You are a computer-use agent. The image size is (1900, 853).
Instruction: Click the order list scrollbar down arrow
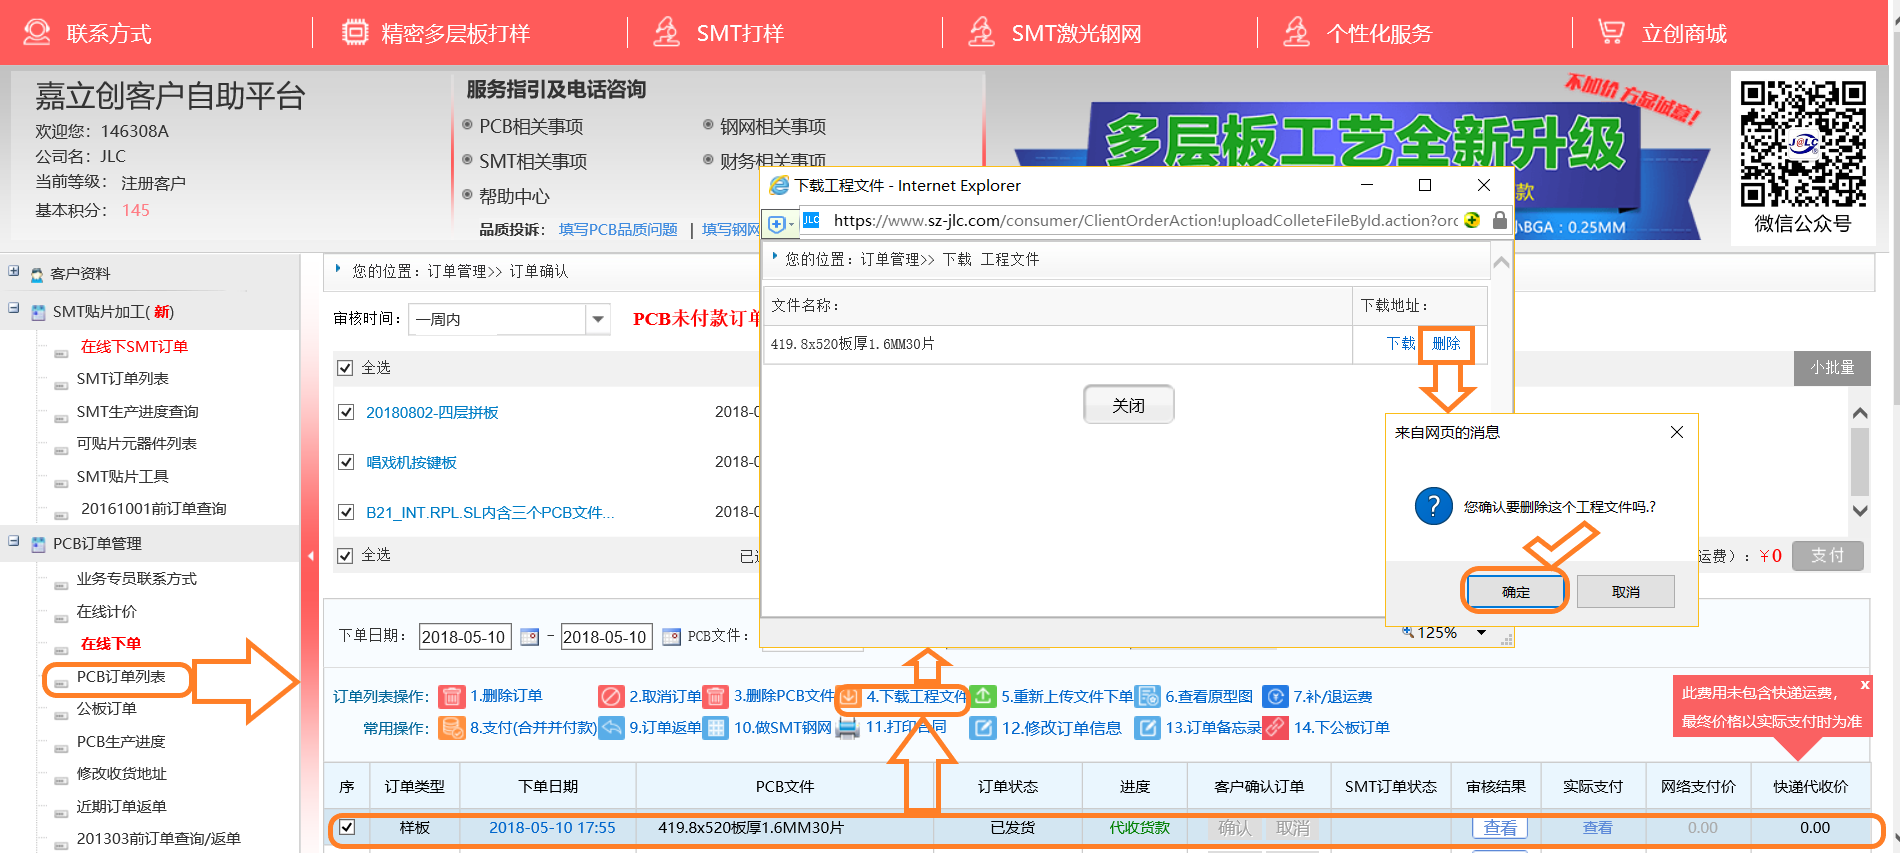pyautogui.click(x=1860, y=510)
